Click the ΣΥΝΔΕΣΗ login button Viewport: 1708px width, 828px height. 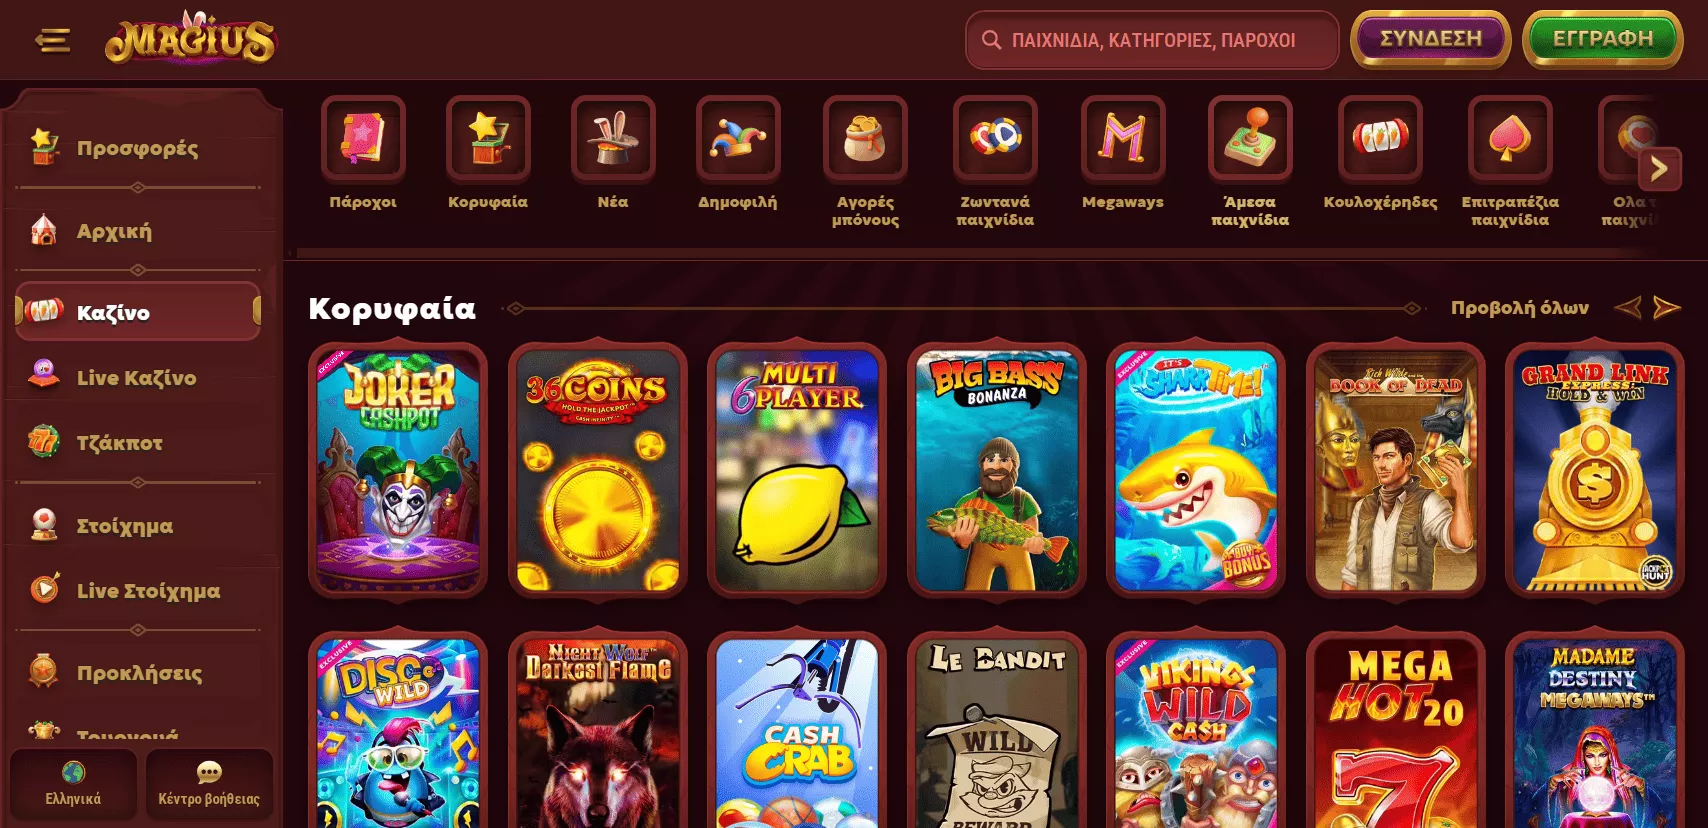tap(1431, 39)
